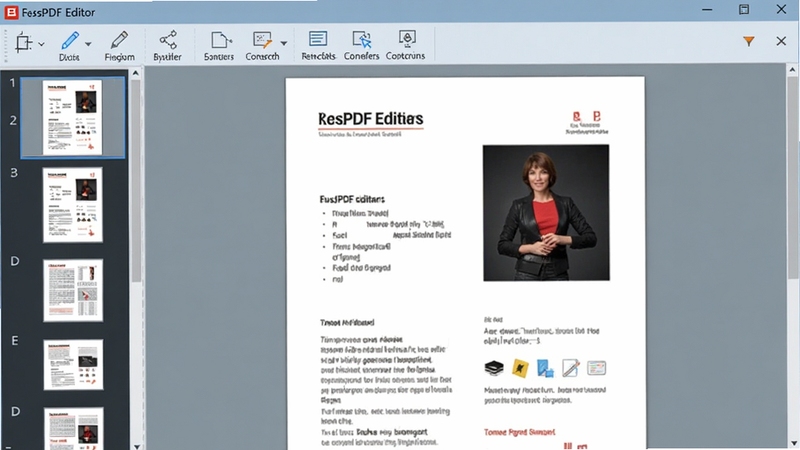Open the thumbnail labeled E
Screen dimensions: 800x450
(73, 365)
